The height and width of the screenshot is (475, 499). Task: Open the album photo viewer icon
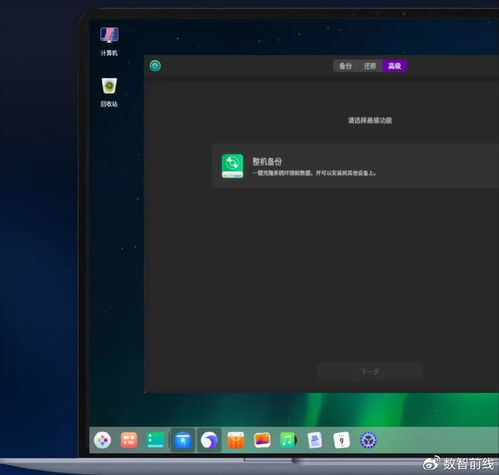pyautogui.click(x=262, y=440)
